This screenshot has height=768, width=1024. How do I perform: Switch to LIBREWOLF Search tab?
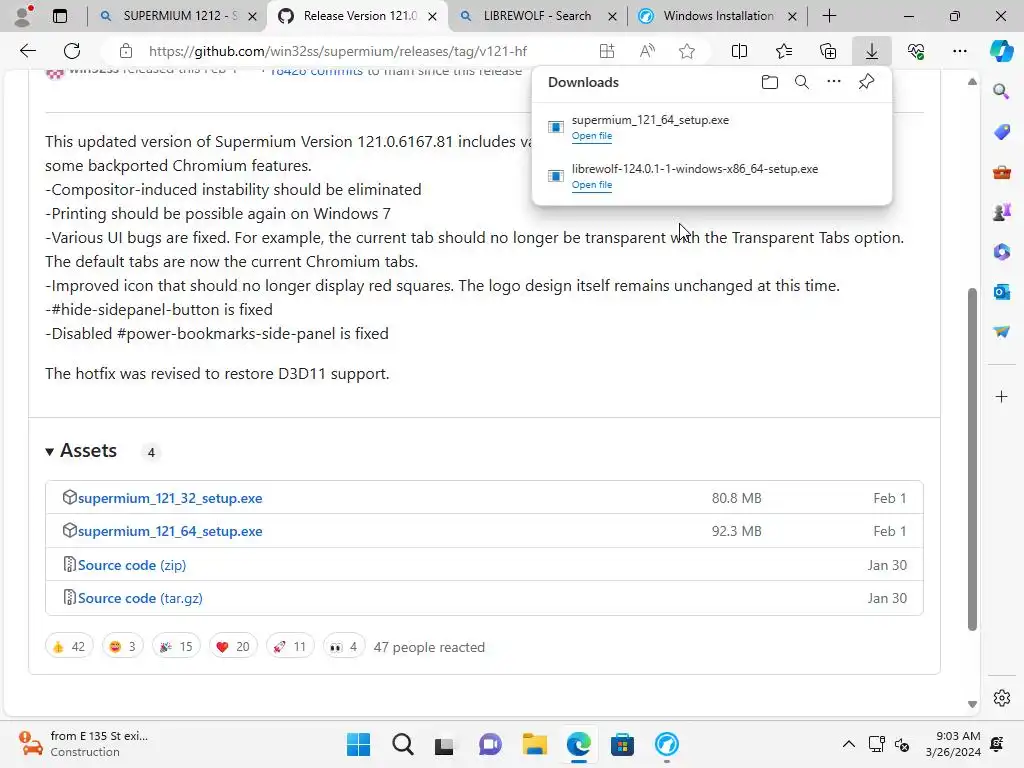pyautogui.click(x=538, y=16)
